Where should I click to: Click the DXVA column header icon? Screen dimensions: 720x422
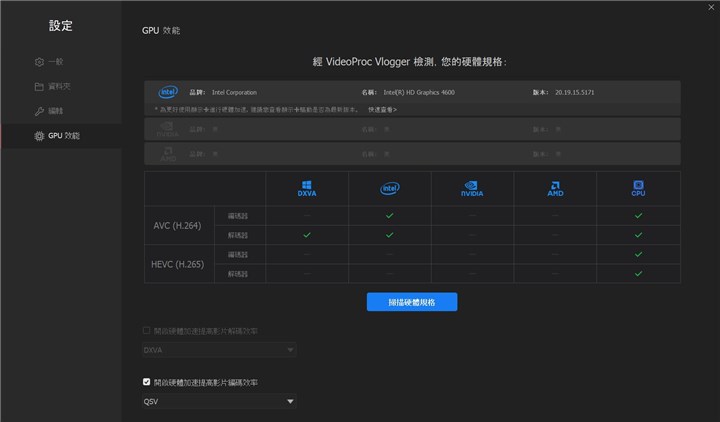[307, 188]
